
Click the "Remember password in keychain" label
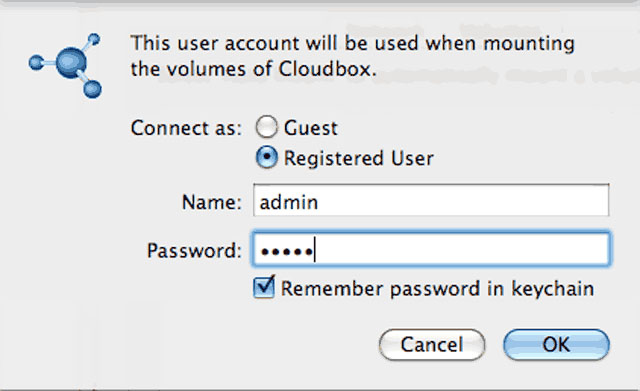pos(438,289)
